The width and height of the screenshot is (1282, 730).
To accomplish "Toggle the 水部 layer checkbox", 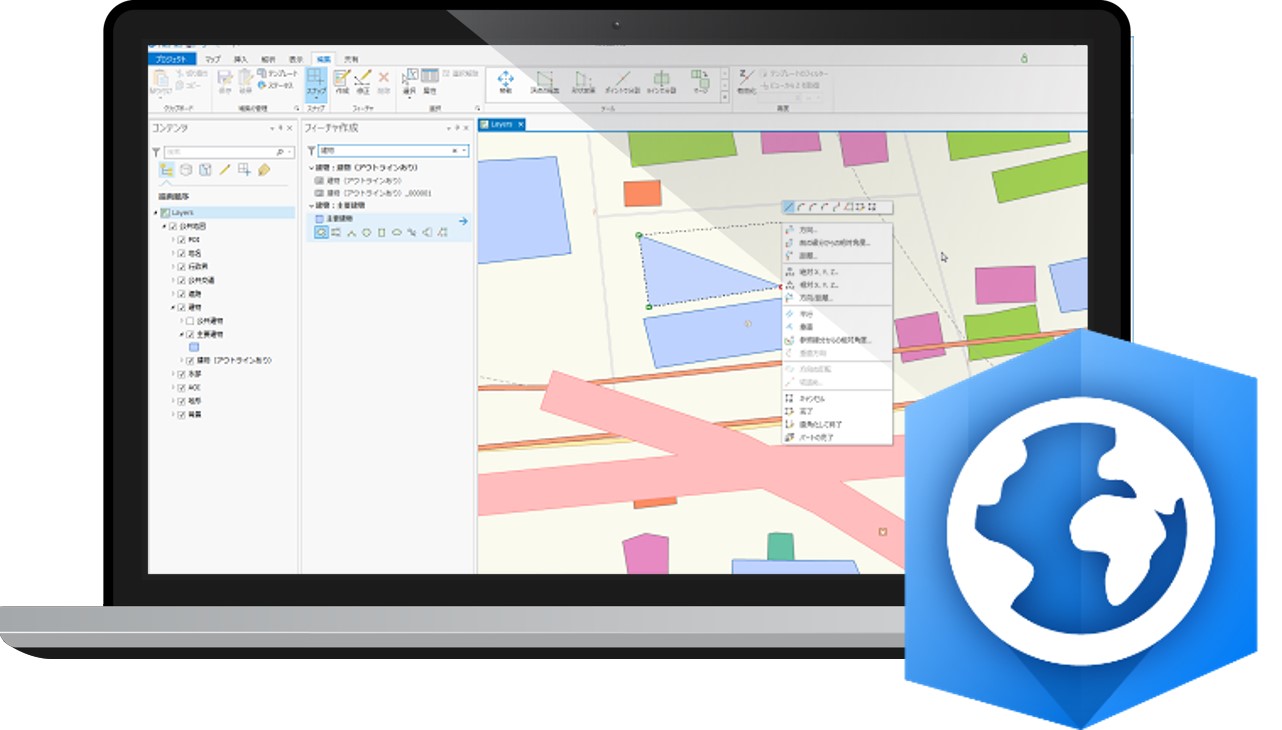I will (x=182, y=374).
